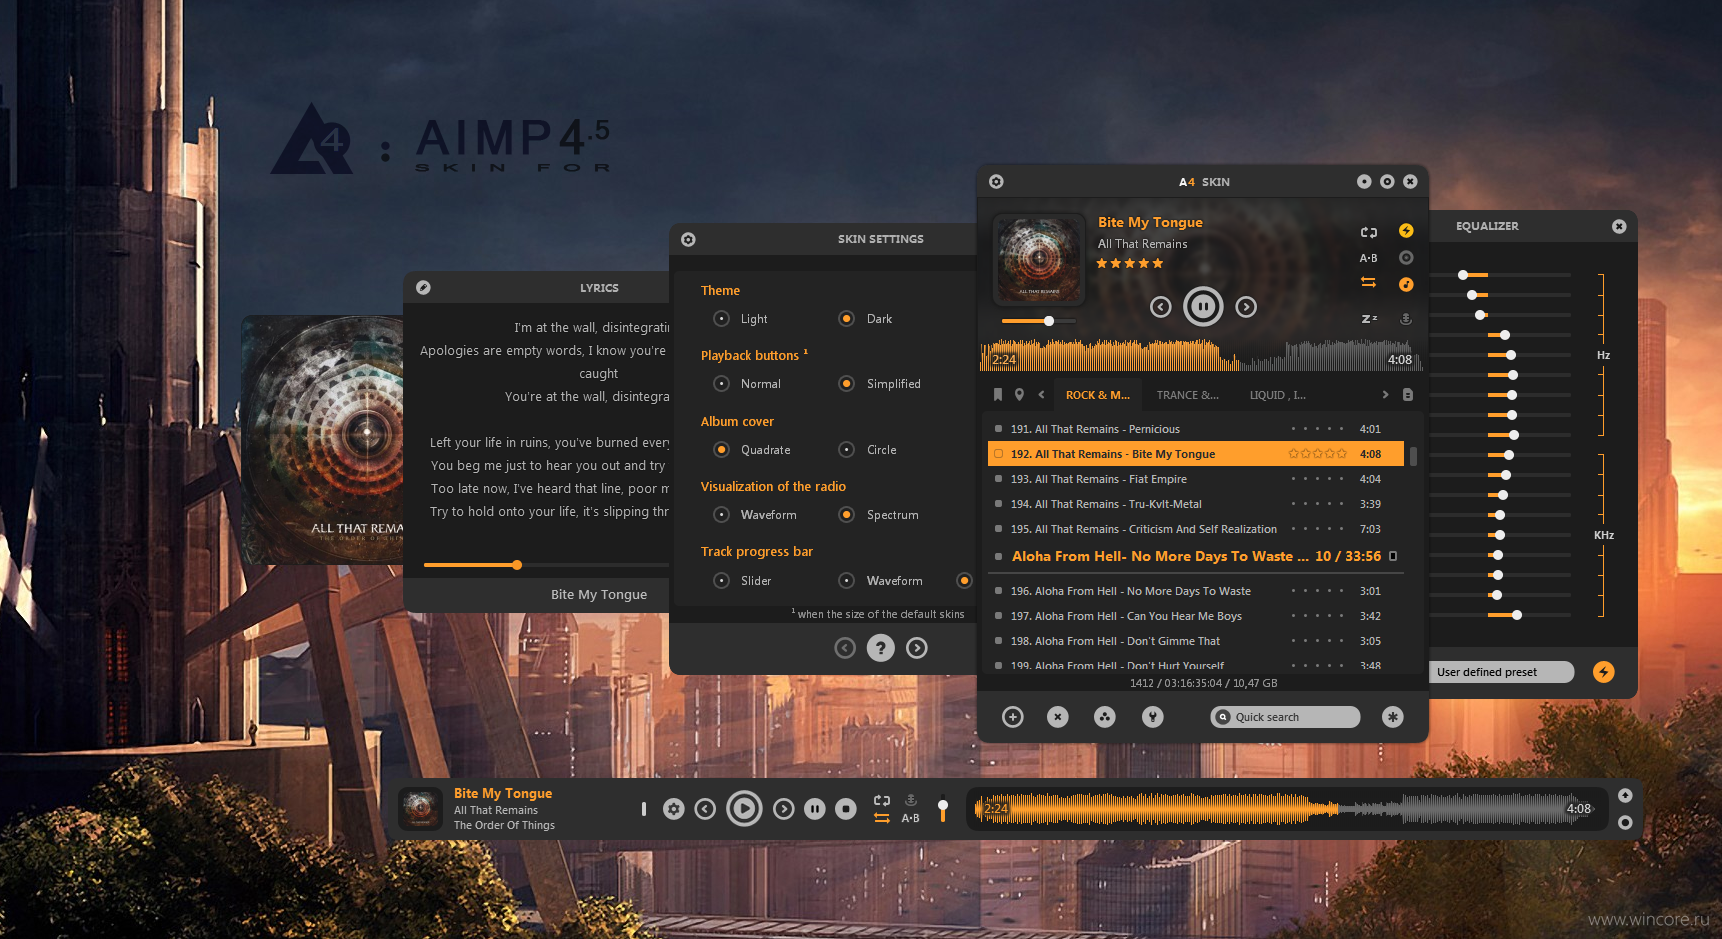This screenshot has width=1722, height=939.
Task: Select Dark theme radio button
Action: coord(846,319)
